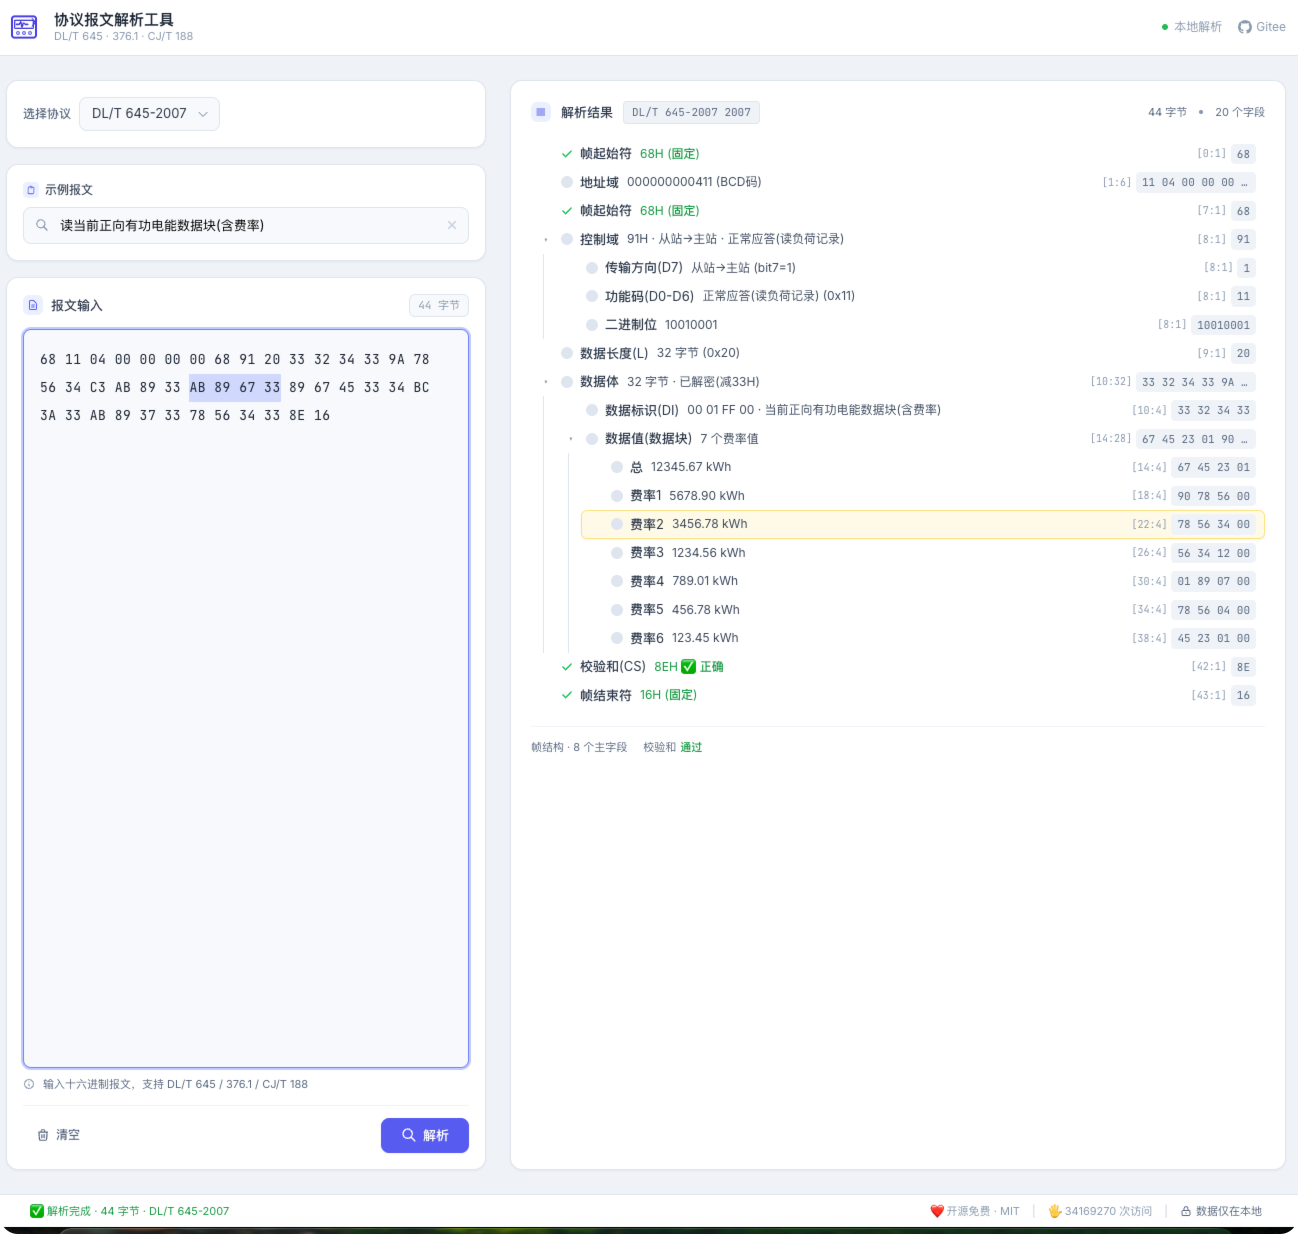Image resolution: width=1298 pixels, height=1234 pixels.
Task: Click the 示例报文 section icon
Action: tap(31, 190)
